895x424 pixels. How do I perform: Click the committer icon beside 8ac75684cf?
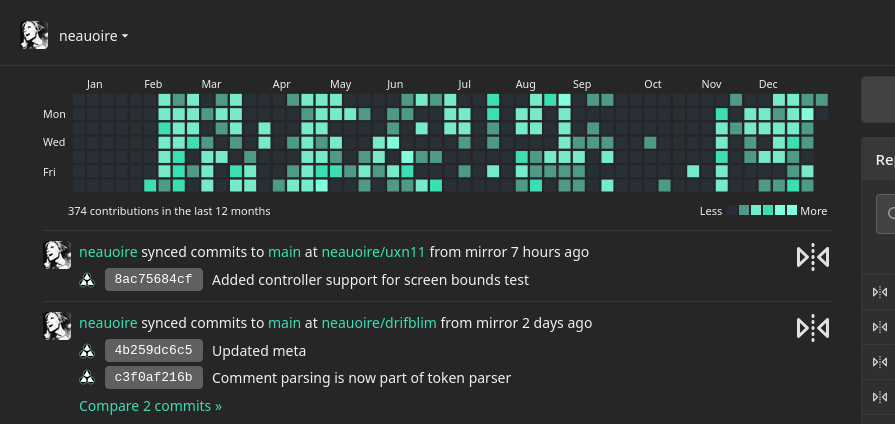(x=87, y=280)
